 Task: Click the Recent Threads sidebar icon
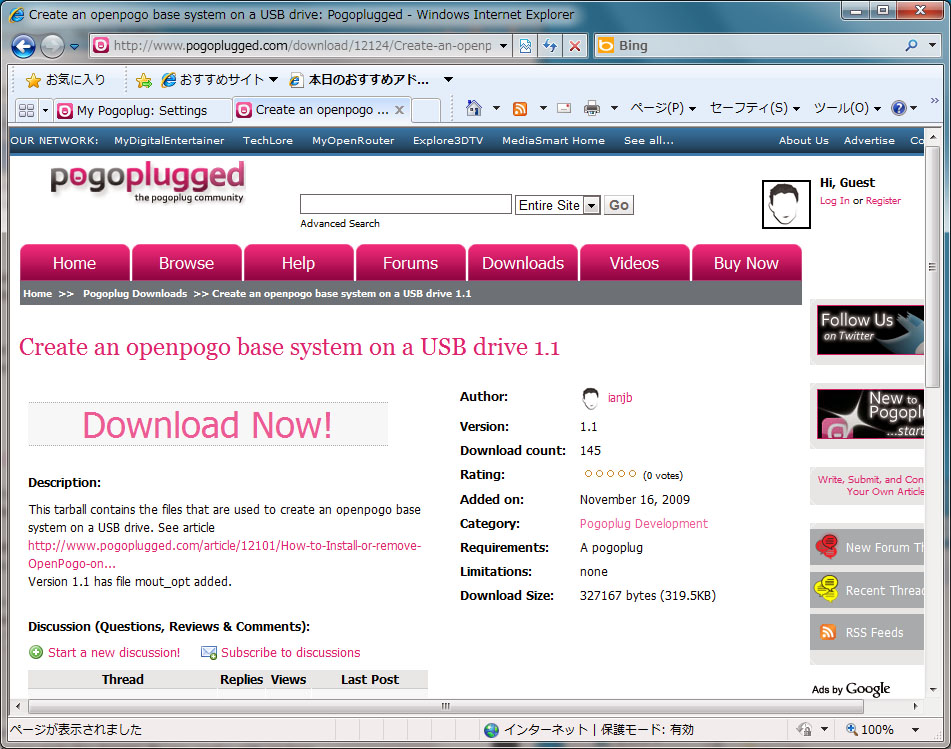pyautogui.click(x=827, y=589)
